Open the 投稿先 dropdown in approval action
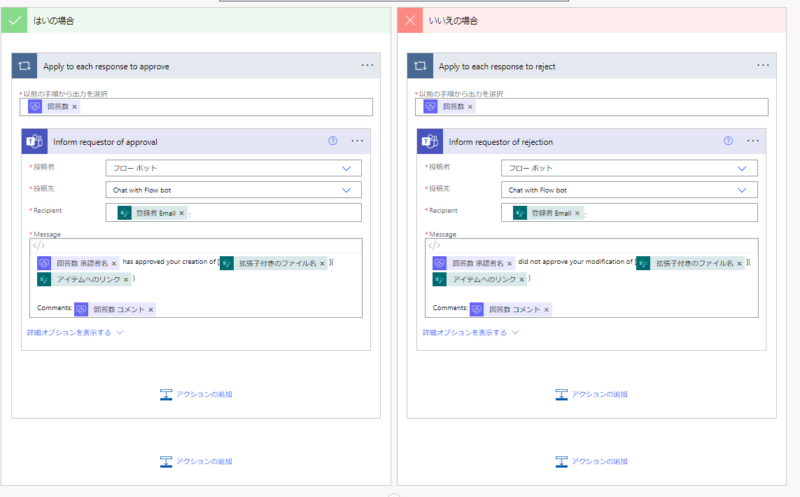The width and height of the screenshot is (800, 497). tap(347, 190)
